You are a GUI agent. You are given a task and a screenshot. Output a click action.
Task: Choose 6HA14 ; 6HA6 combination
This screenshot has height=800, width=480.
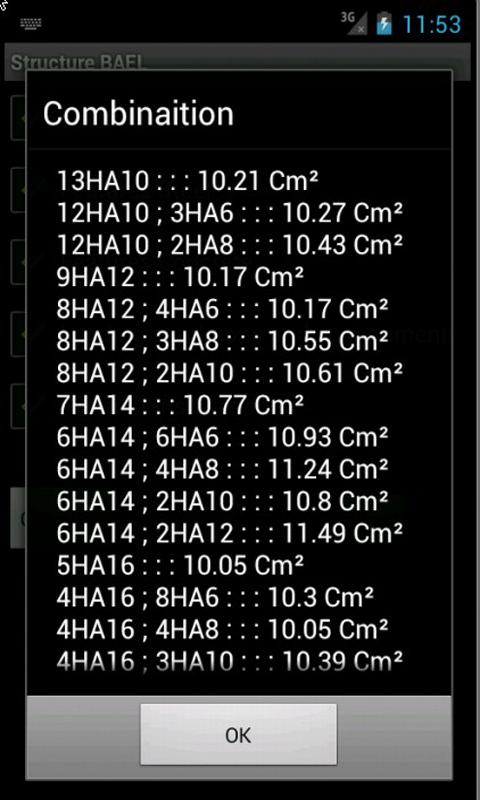coord(222,437)
